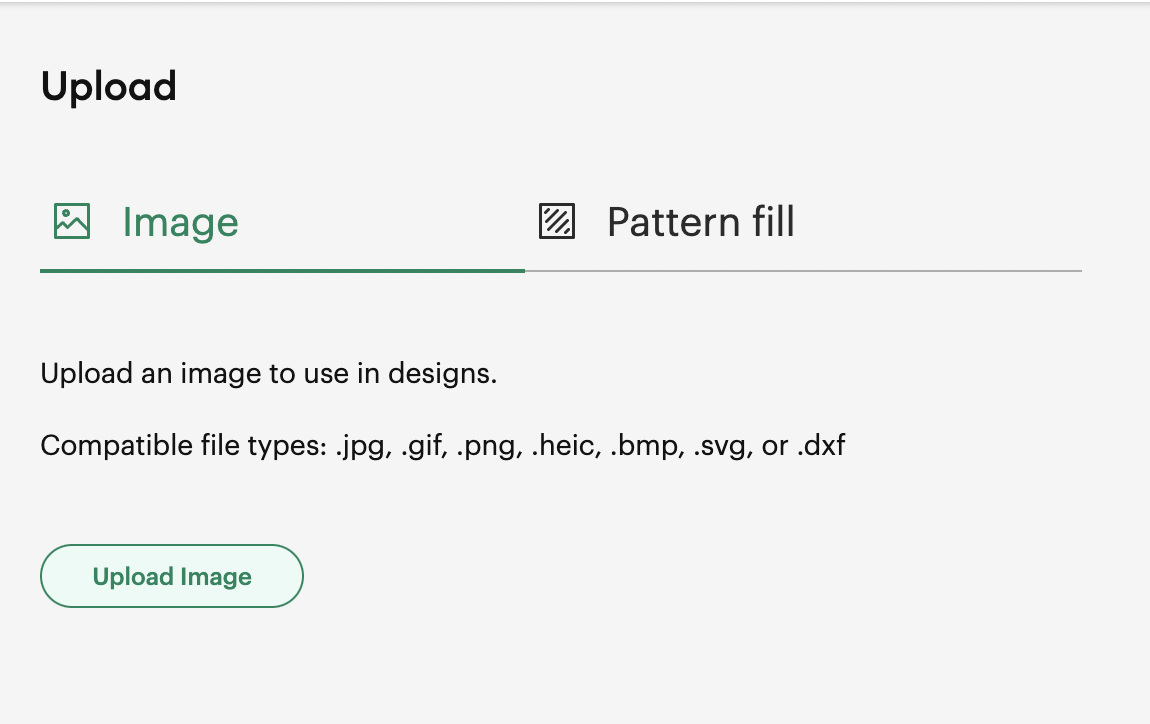Screen dimensions: 1150x724
Task: Click the .dxf file type text
Action: pos(821,445)
